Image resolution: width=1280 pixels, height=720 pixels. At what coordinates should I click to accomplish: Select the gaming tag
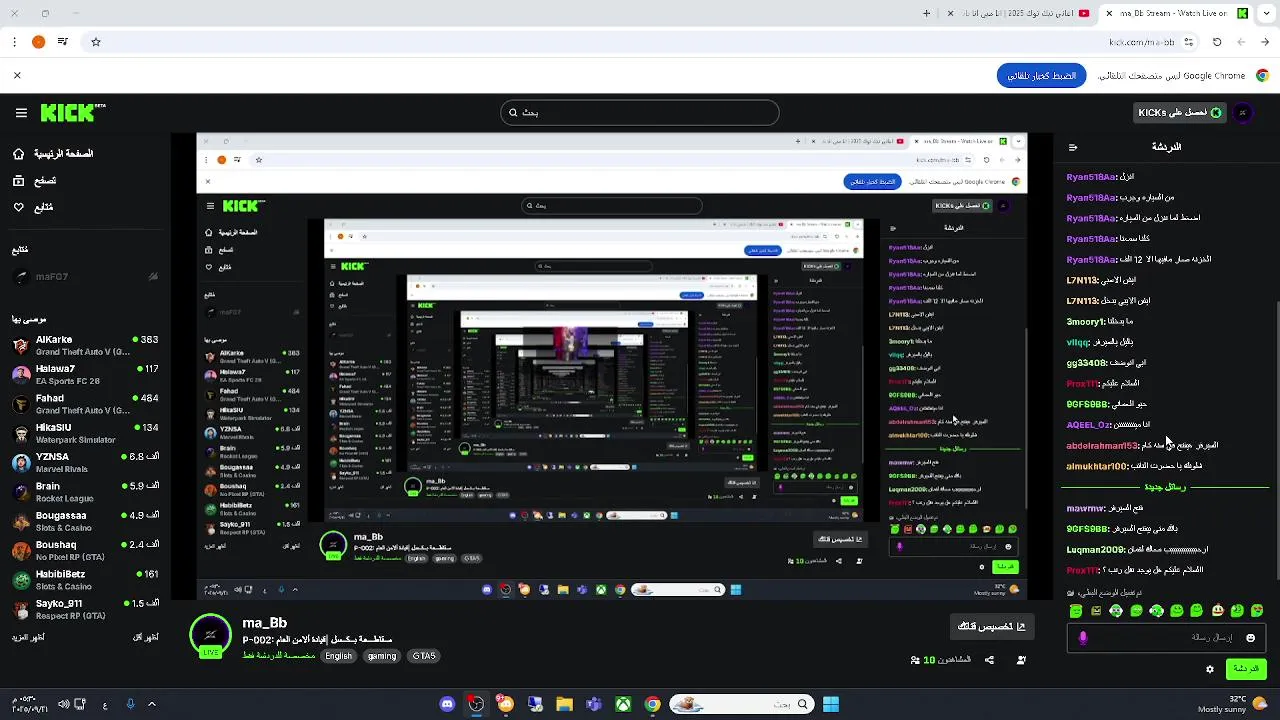click(382, 656)
